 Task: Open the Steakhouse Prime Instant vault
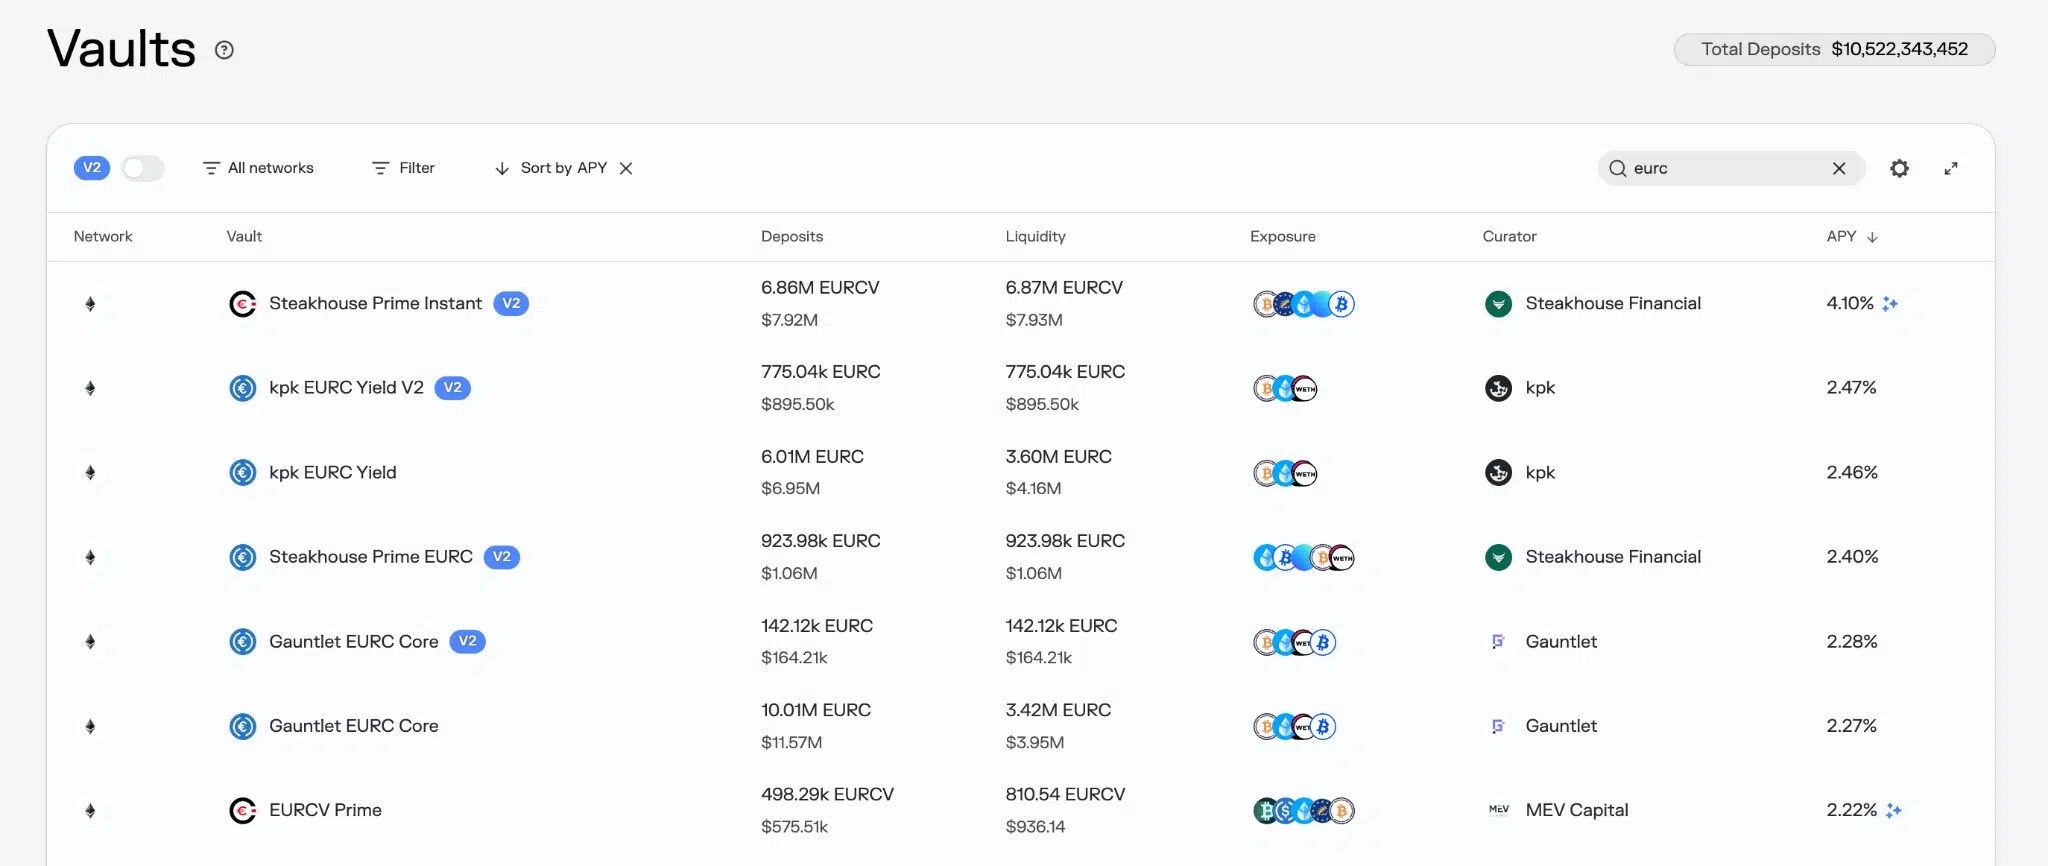tap(375, 303)
